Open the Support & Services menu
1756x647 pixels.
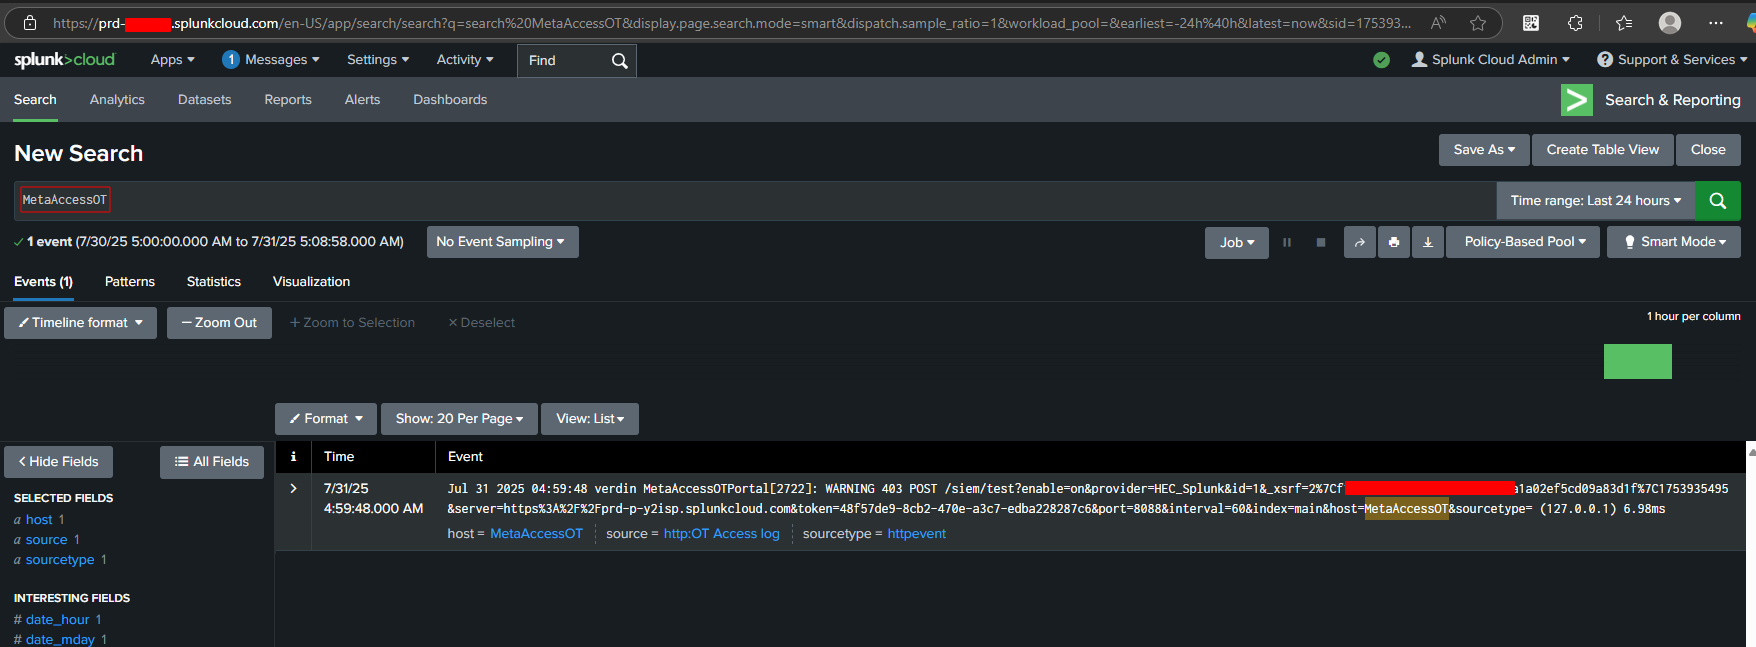[x=1672, y=60]
